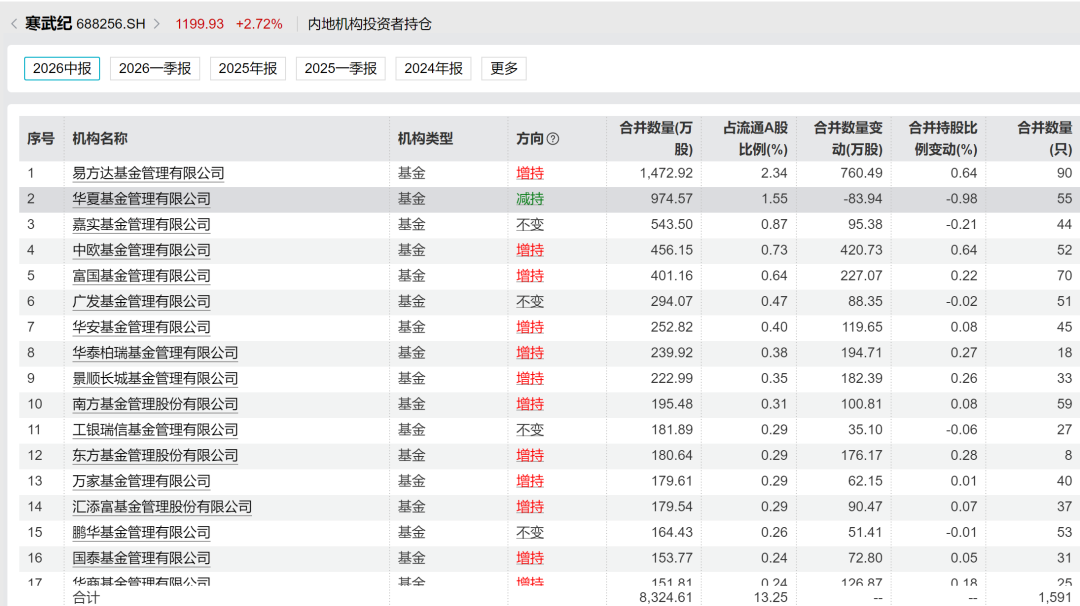Image resolution: width=1080 pixels, height=606 pixels.
Task: Open the 2024年报 tab
Action: pos(433,68)
